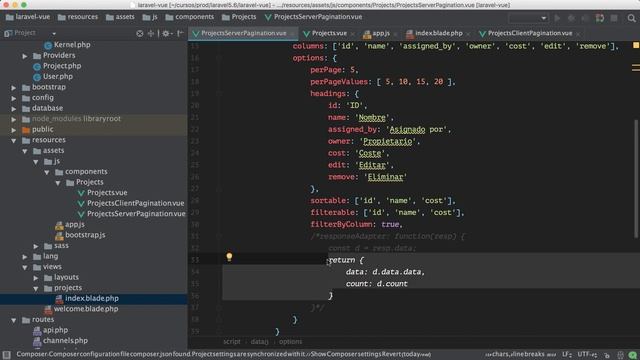Click UTF-8 encoding in status bar
This screenshot has height=360, width=640.
587,354
